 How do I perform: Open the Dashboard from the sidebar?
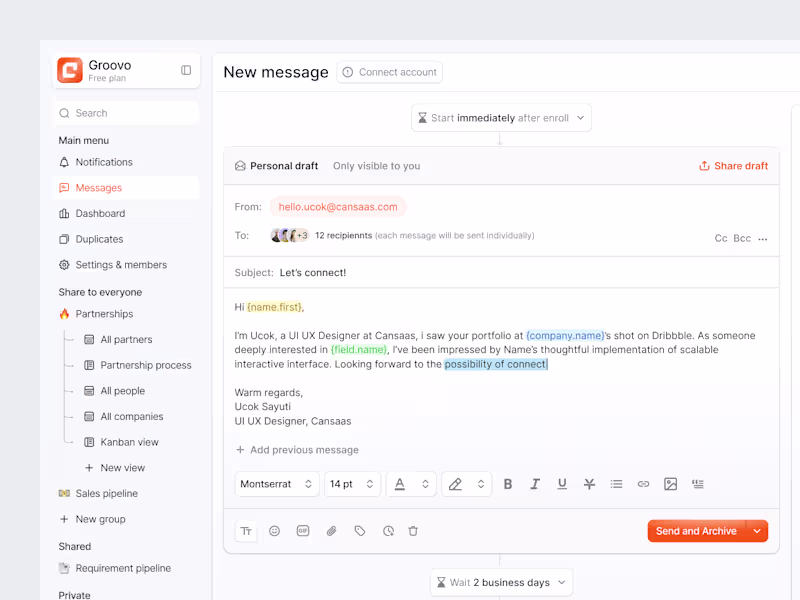tap(101, 213)
